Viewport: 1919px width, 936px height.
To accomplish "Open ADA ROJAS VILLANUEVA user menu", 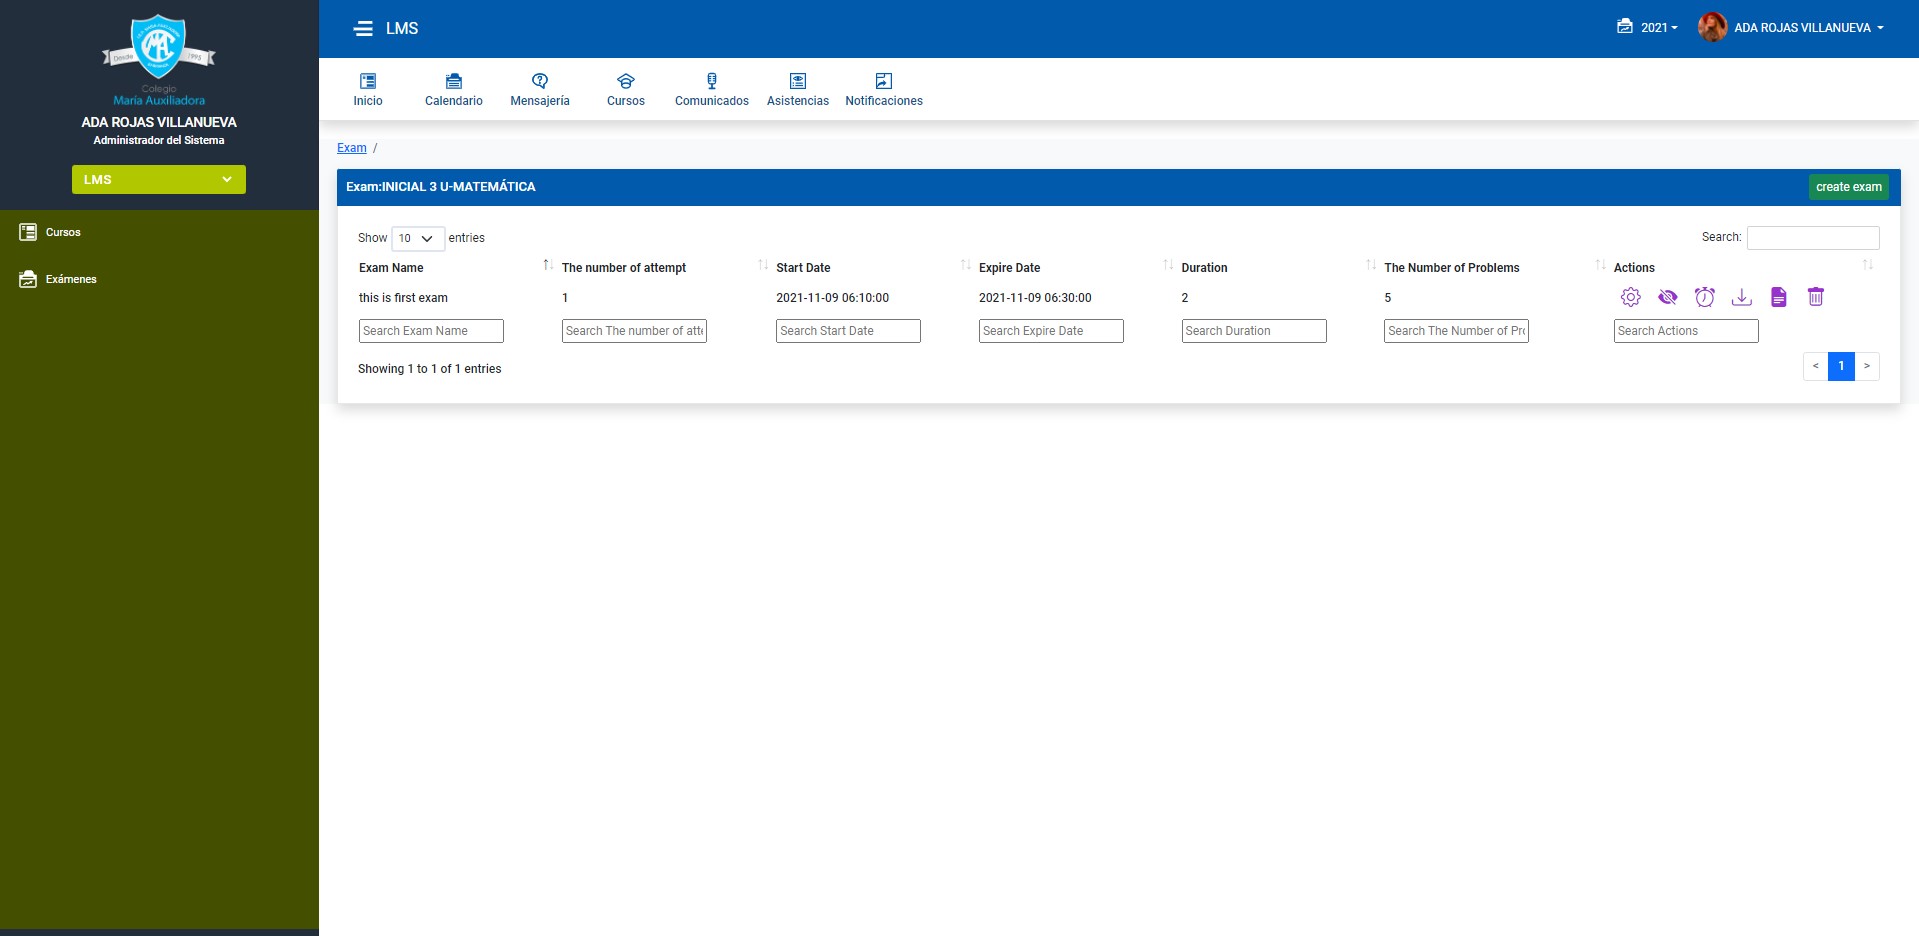I will click(1808, 28).
